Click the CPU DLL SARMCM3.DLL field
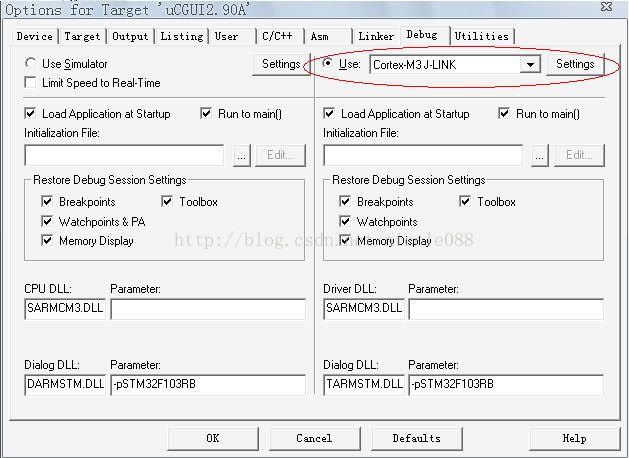Screen dimensions: 629x458 coord(65,308)
